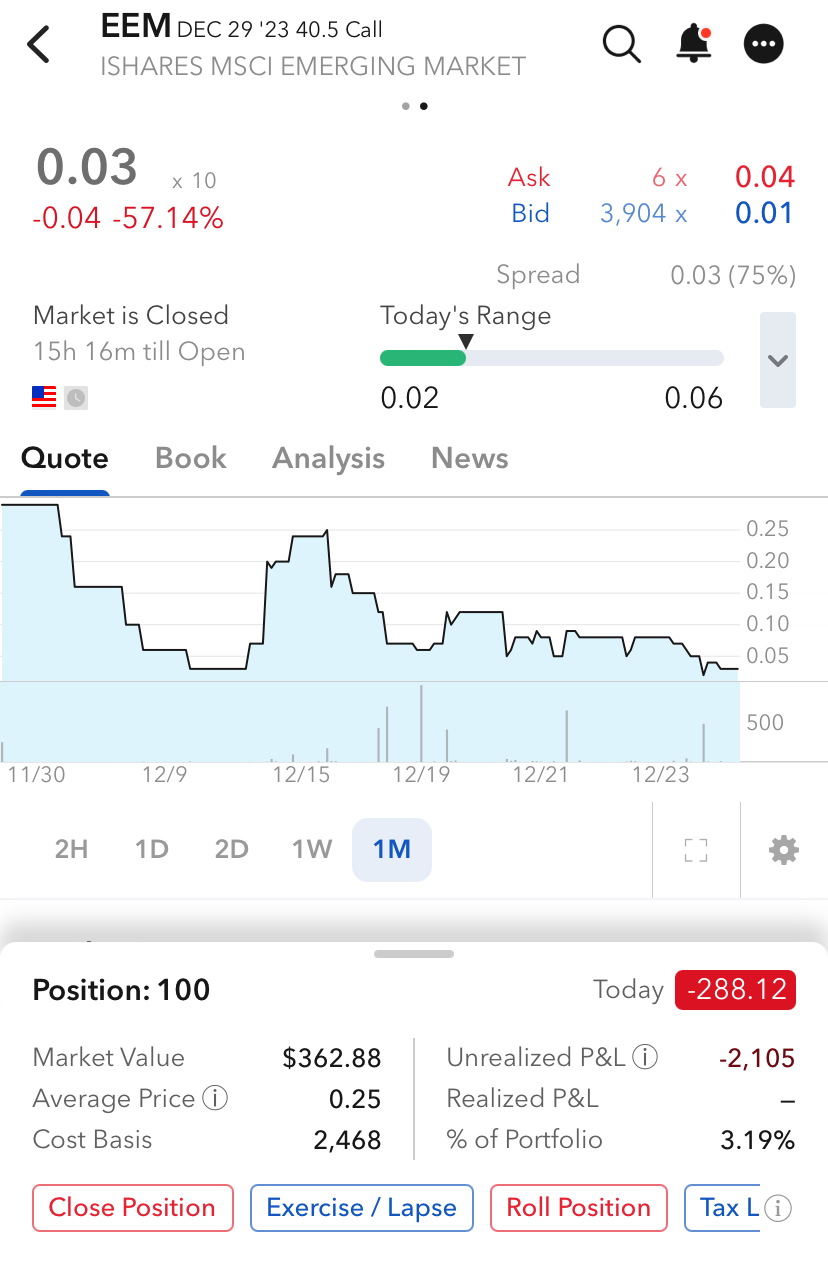Image resolution: width=828 pixels, height=1269 pixels.
Task: Tap the Tax Lots info icon
Action: (778, 1208)
